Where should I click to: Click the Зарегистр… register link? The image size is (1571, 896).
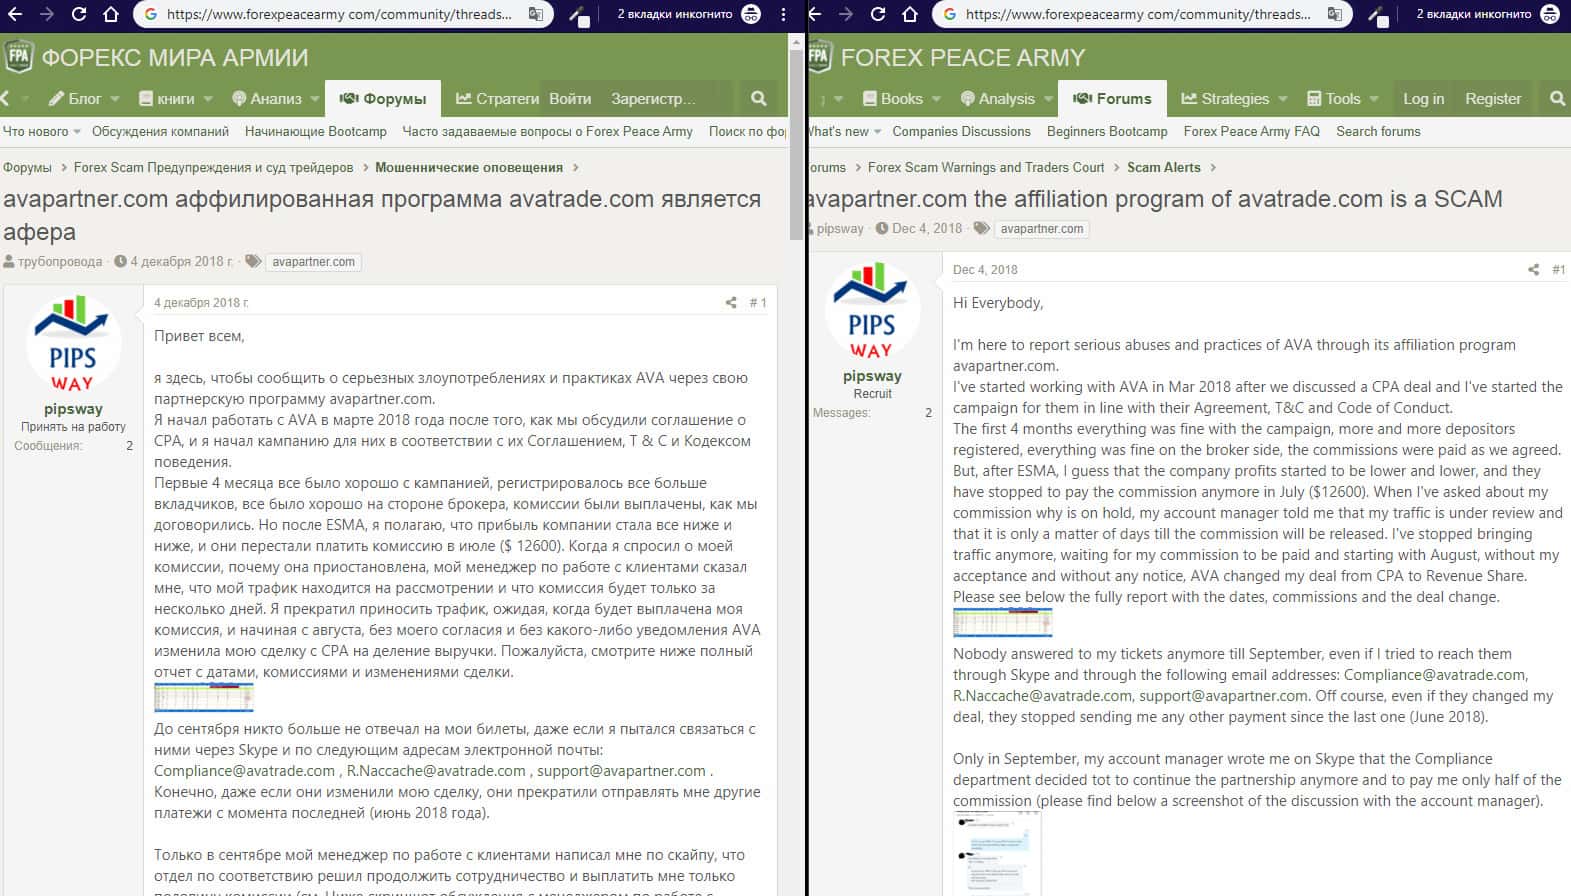(x=653, y=99)
